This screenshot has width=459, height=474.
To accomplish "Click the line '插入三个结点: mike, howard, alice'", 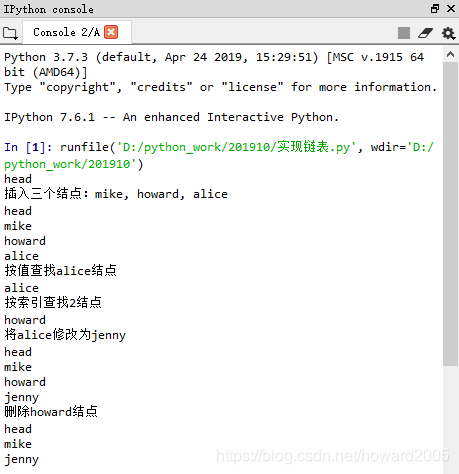I will (x=116, y=194).
